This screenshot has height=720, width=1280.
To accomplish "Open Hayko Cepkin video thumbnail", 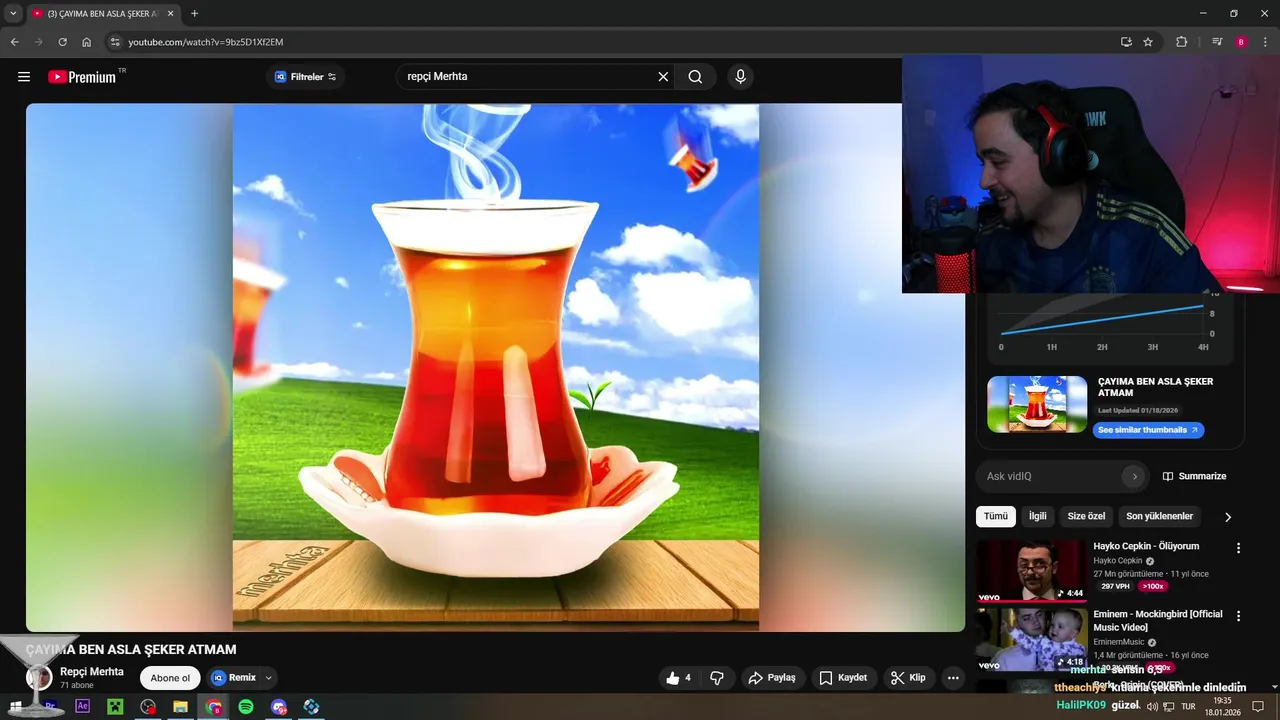I will pyautogui.click(x=1031, y=571).
